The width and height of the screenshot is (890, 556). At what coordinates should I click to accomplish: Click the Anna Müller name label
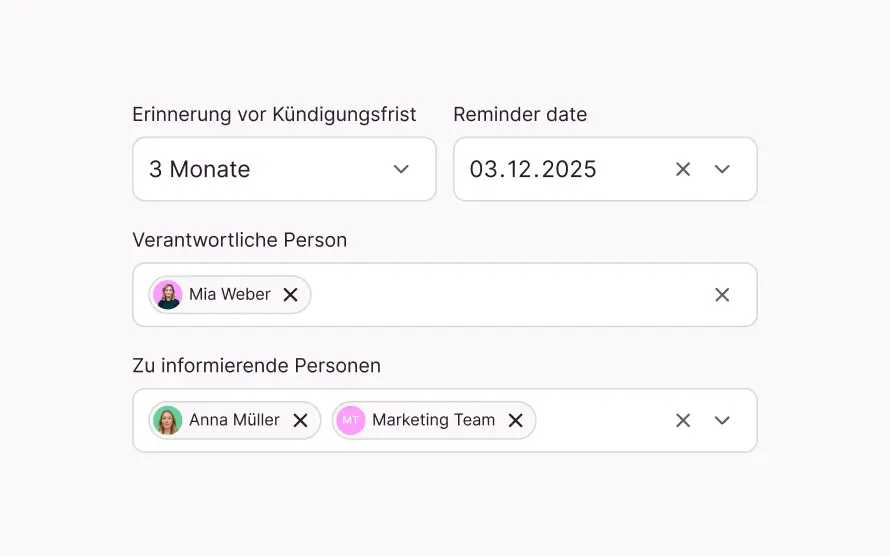[x=234, y=421]
